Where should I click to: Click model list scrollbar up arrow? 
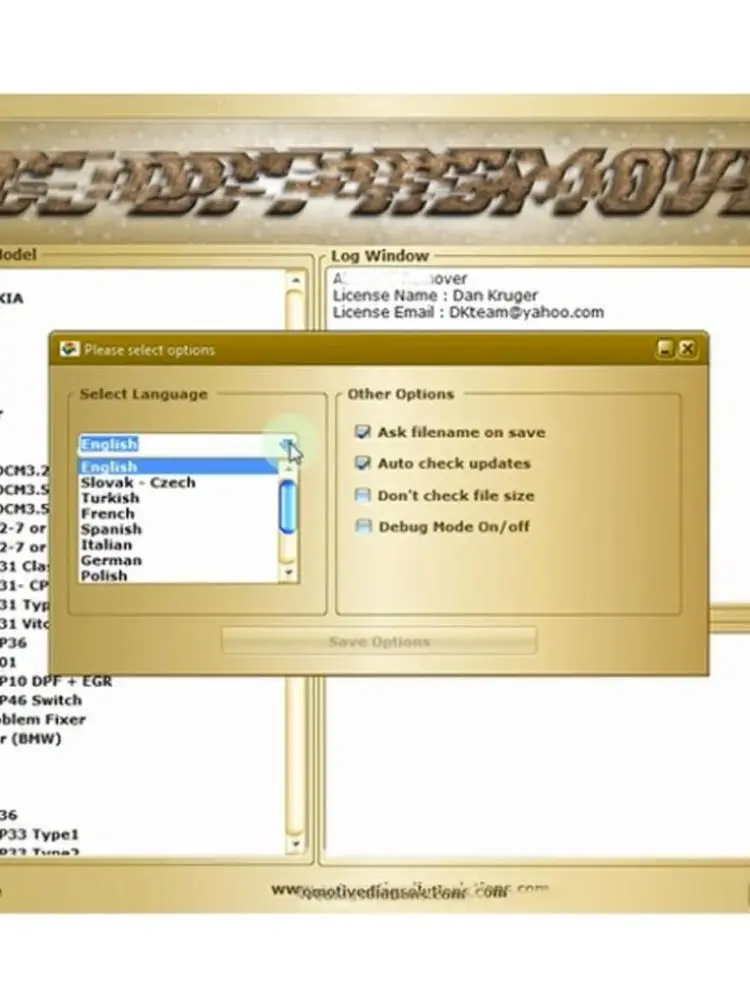tap(295, 280)
